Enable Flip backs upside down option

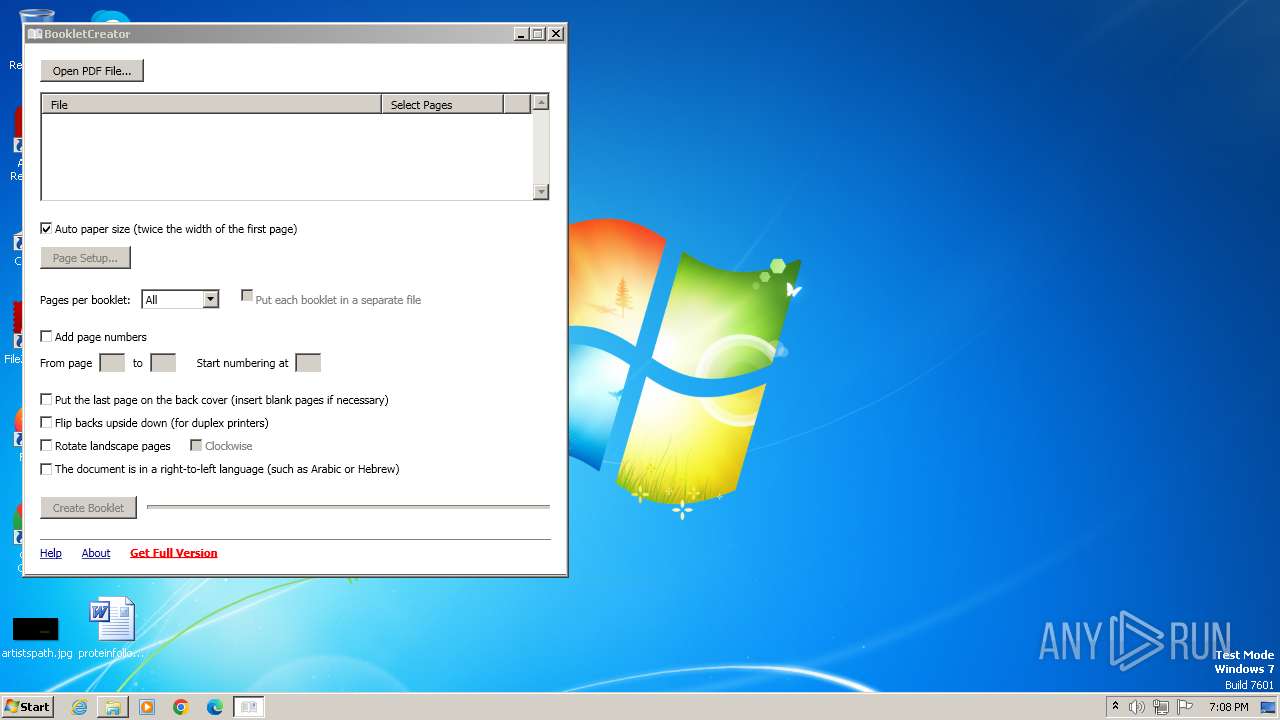coord(46,423)
